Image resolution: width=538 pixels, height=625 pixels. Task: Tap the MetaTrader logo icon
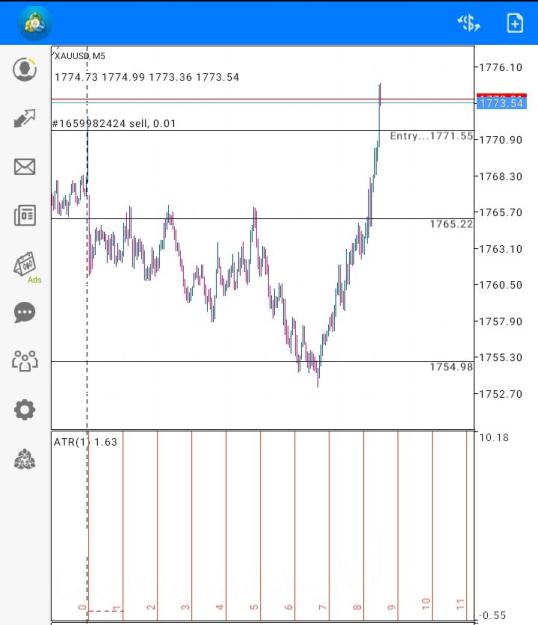(x=35, y=23)
